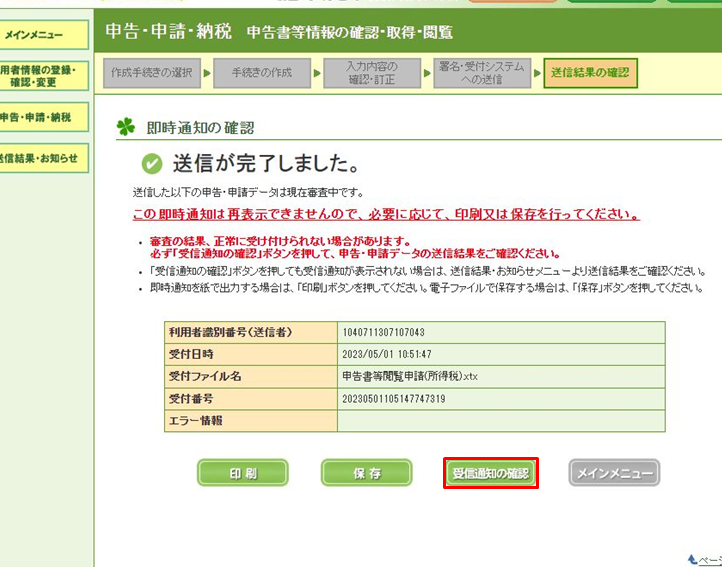
Task: Click the 利用者識別番号 value in the table
Action: [x=384, y=332]
